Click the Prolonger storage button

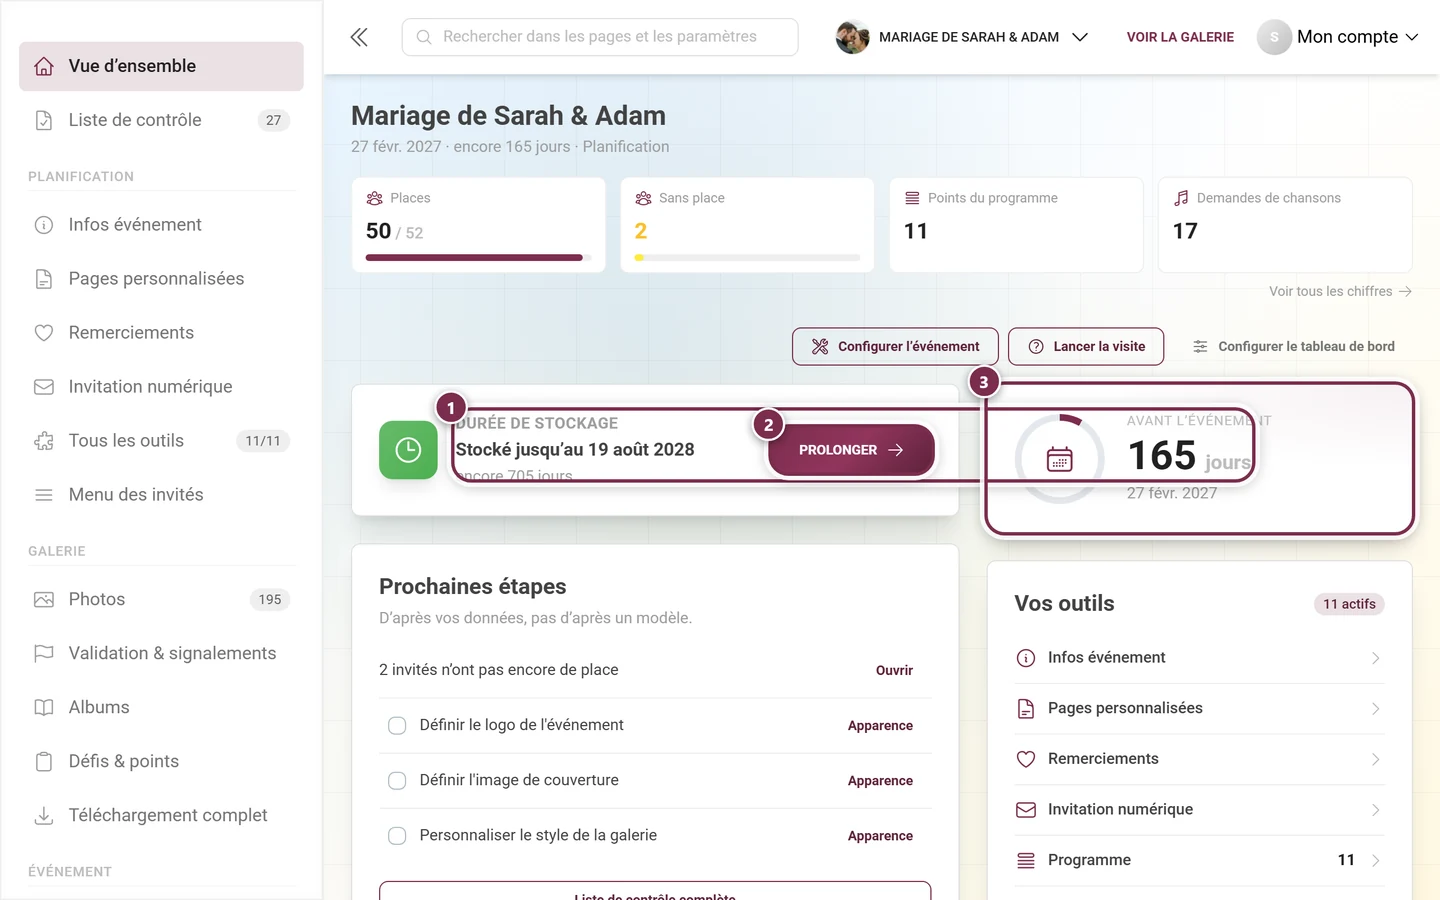851,450
